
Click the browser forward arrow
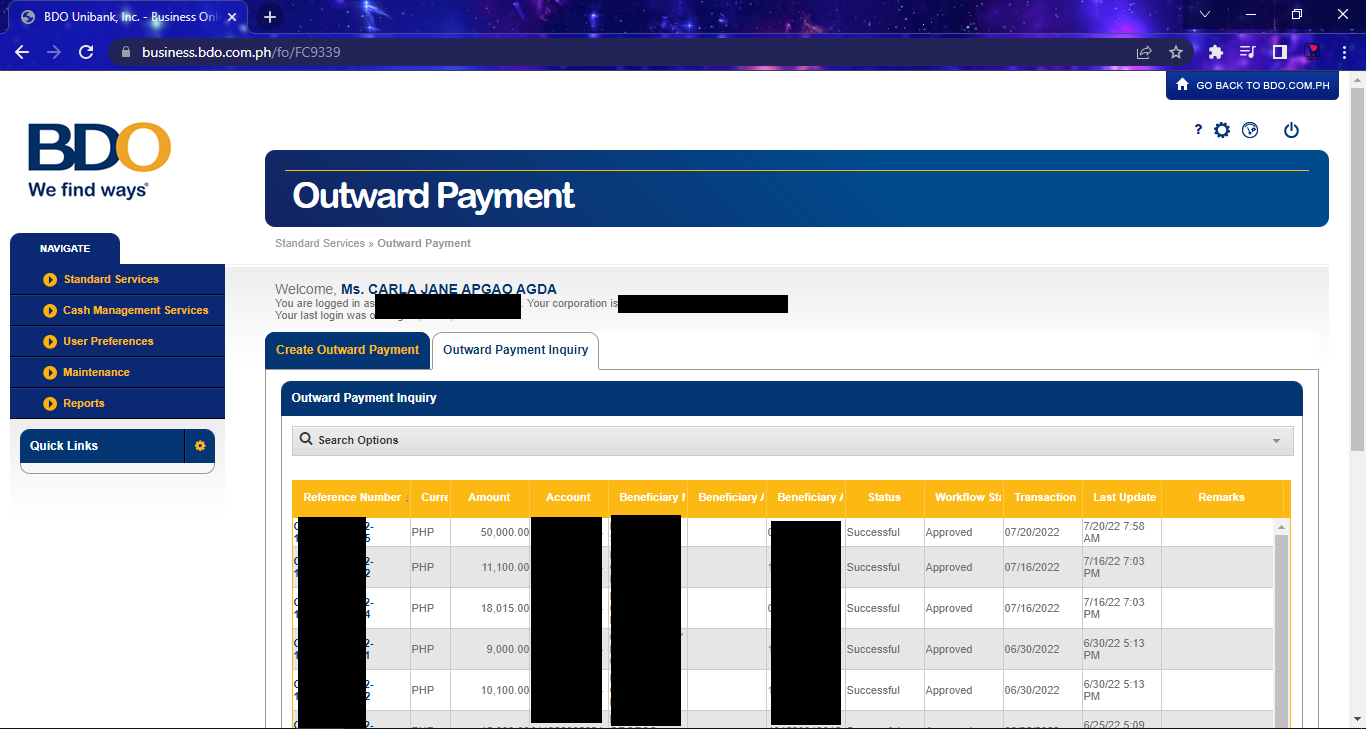tap(54, 52)
